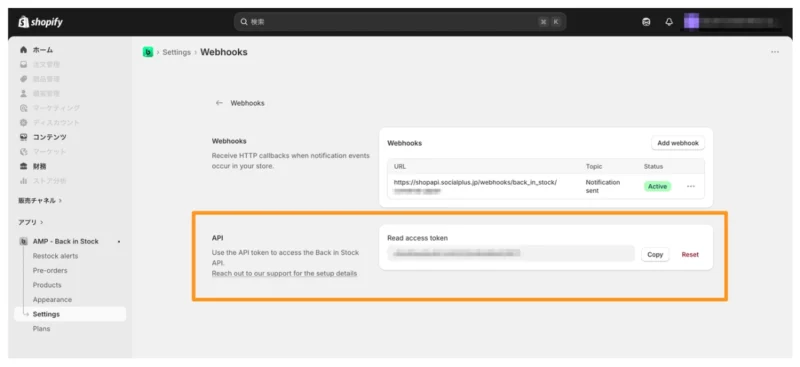Open the store account menu
The width and height of the screenshot is (800, 367).
(x=733, y=22)
